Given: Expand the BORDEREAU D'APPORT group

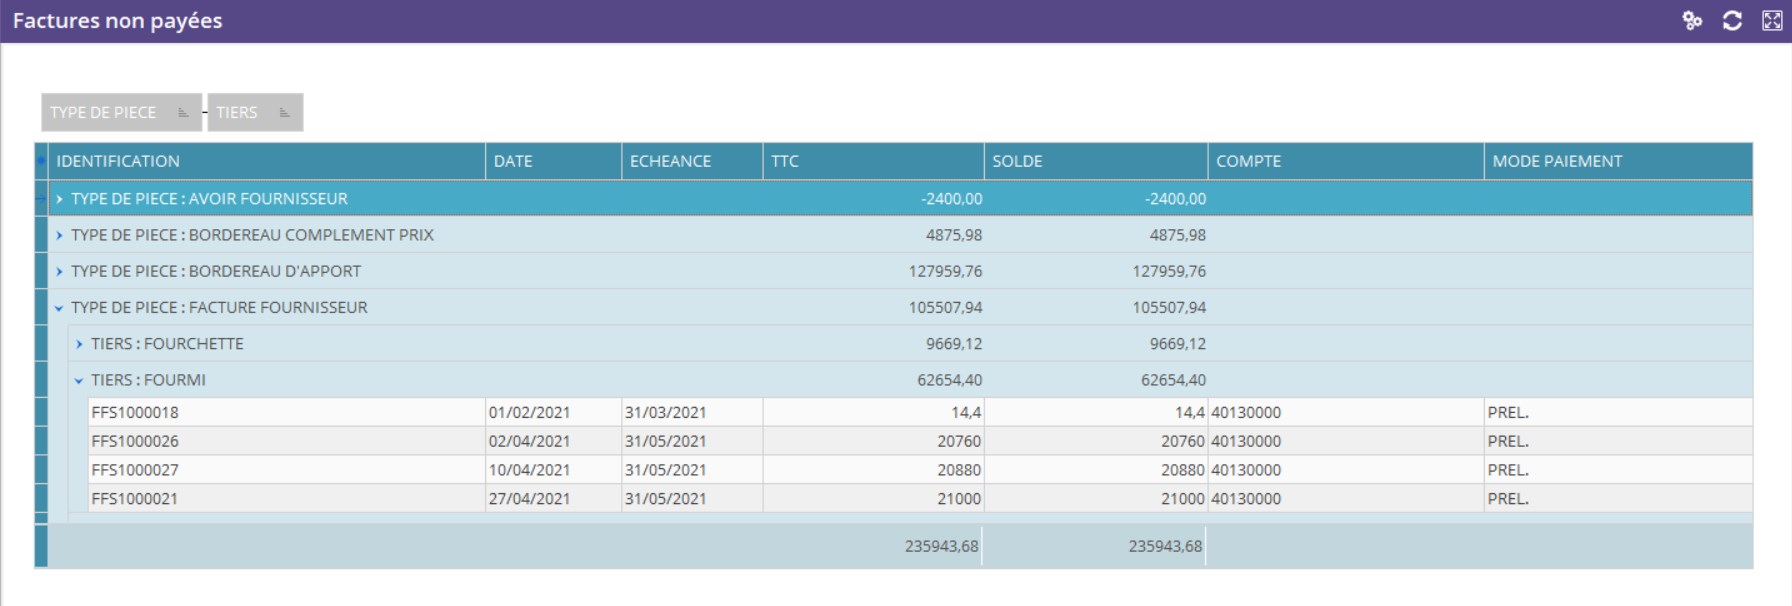Looking at the screenshot, I should tap(60, 271).
